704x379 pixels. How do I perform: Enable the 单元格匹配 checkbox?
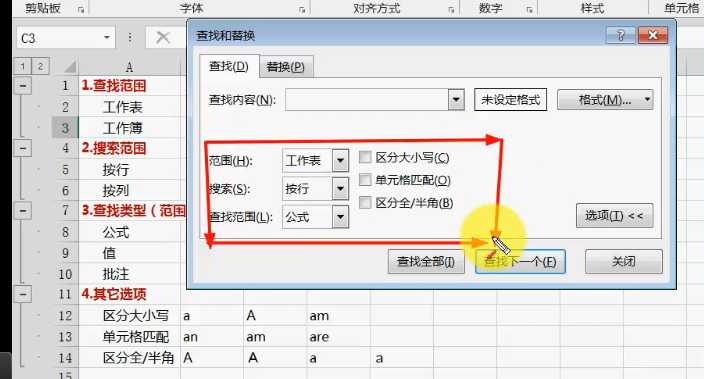click(365, 180)
